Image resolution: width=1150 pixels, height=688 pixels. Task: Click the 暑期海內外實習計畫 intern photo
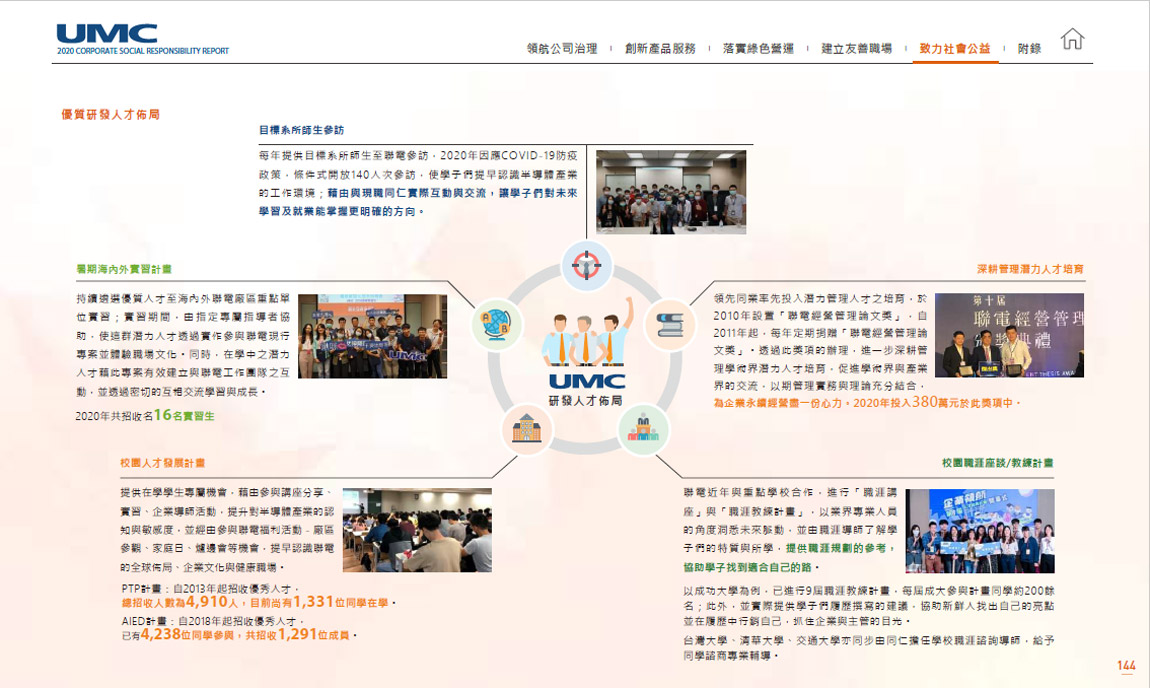click(x=372, y=335)
